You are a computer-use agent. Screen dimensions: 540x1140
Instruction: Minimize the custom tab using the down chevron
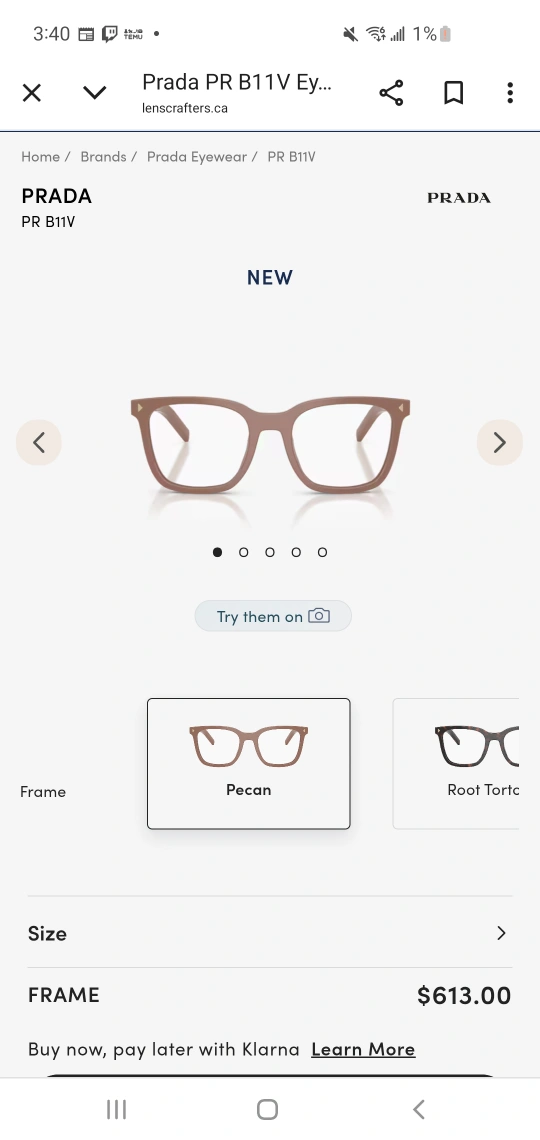coord(94,93)
